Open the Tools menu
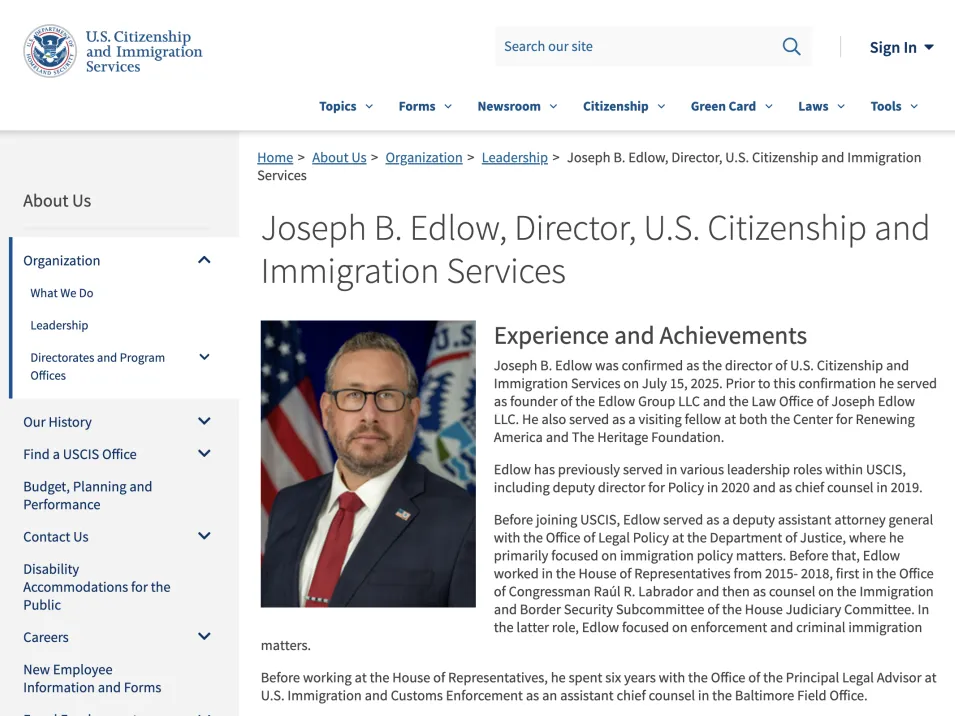Screen dimensions: 955x716 (x=894, y=107)
